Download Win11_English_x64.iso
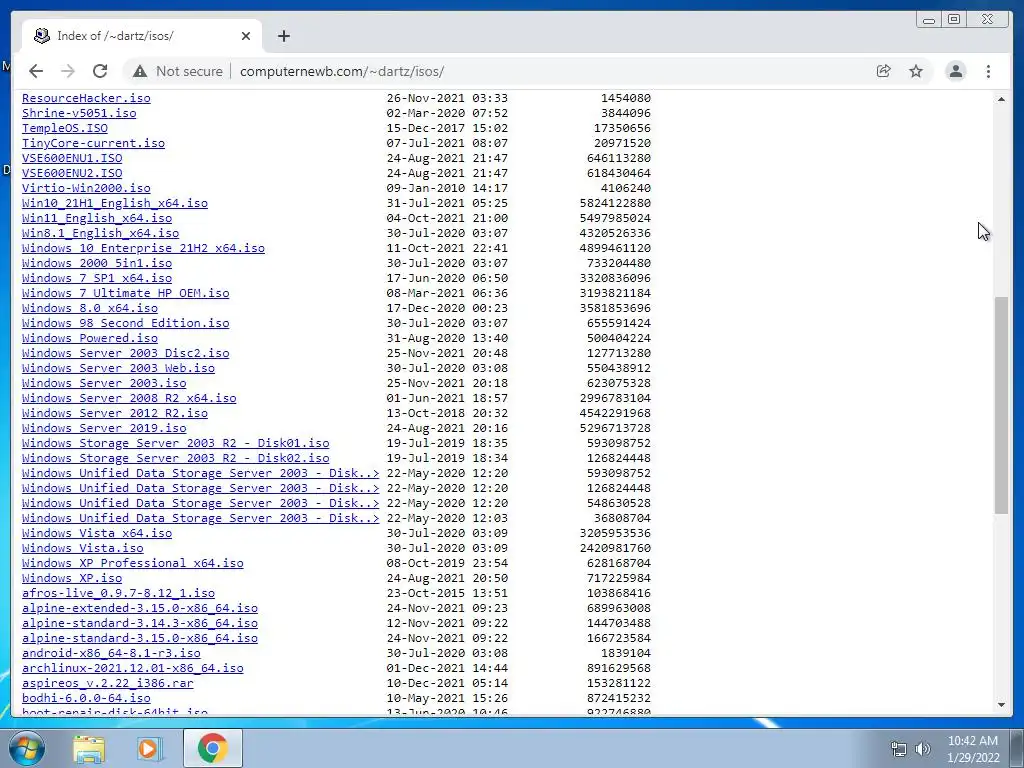Screen dimensions: 1024x768 pyautogui.click(x=97, y=218)
